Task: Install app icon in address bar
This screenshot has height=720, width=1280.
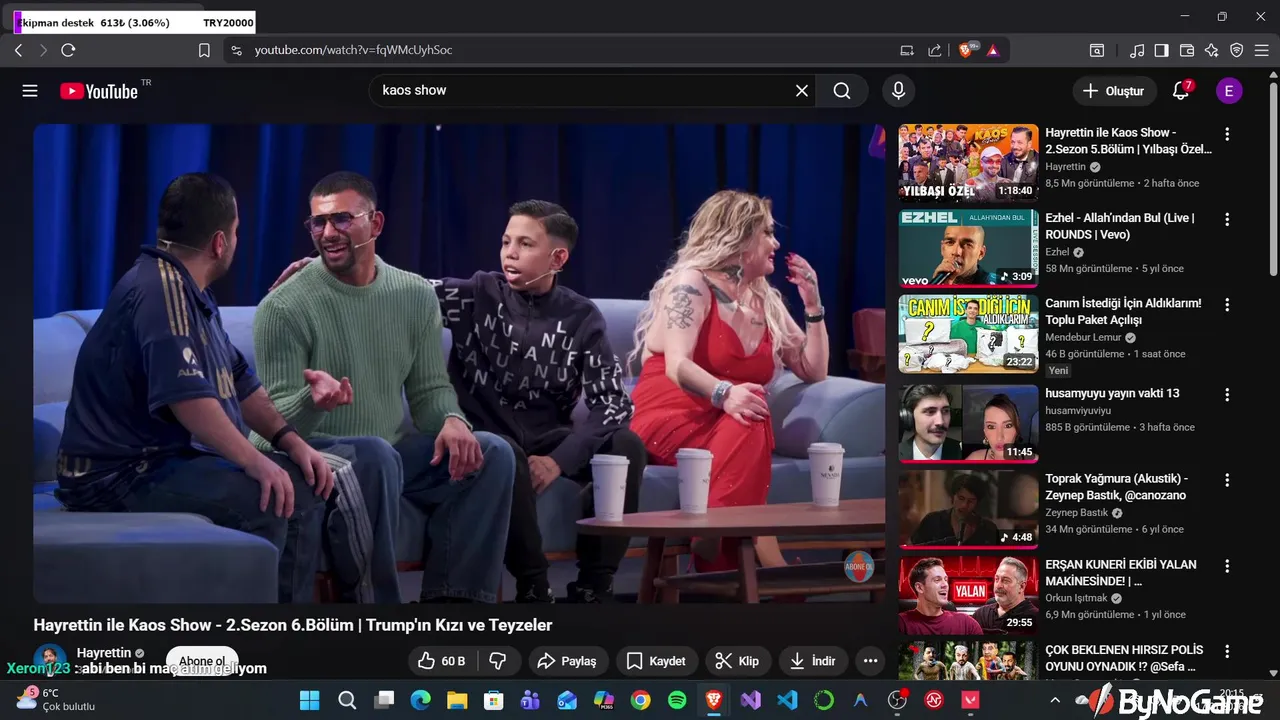Action: click(907, 50)
